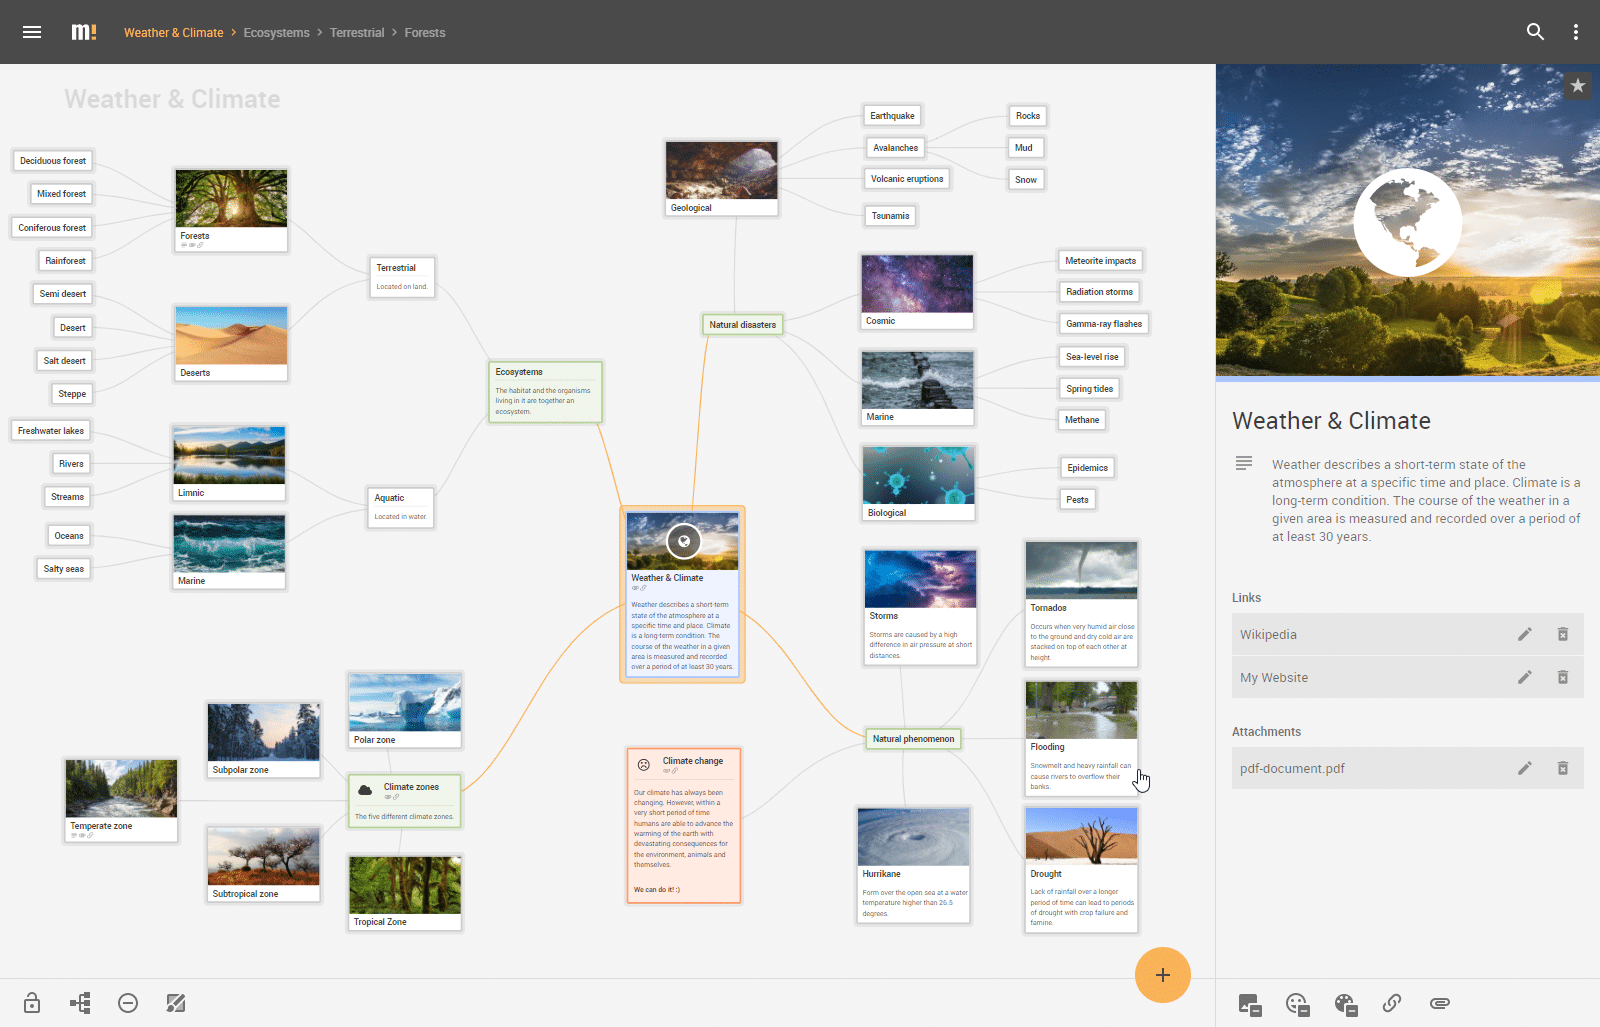Viewport: 1600px width, 1027px height.
Task: Go to Ecosystems breadcrumb
Action: (x=276, y=32)
